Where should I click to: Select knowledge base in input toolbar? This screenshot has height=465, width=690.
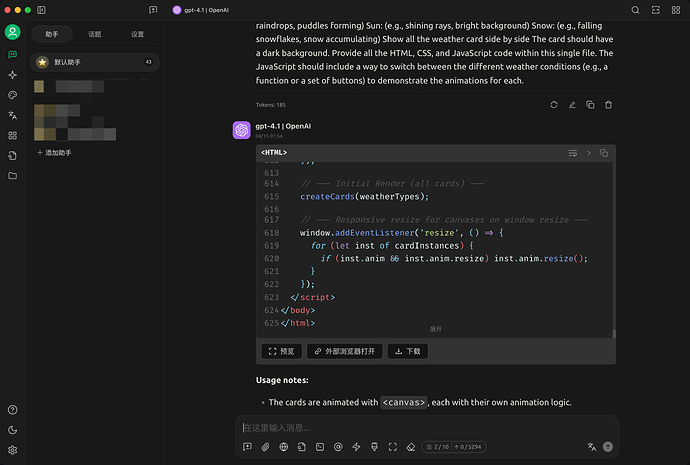(301, 447)
